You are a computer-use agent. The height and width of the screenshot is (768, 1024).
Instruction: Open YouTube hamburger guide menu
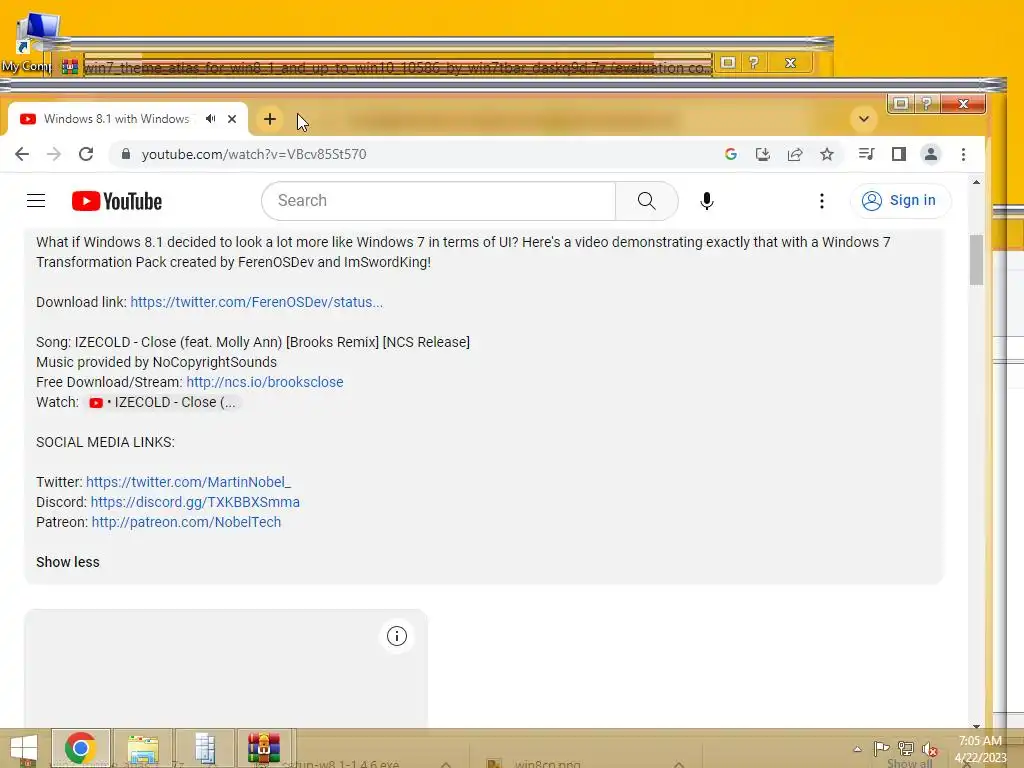tap(36, 200)
